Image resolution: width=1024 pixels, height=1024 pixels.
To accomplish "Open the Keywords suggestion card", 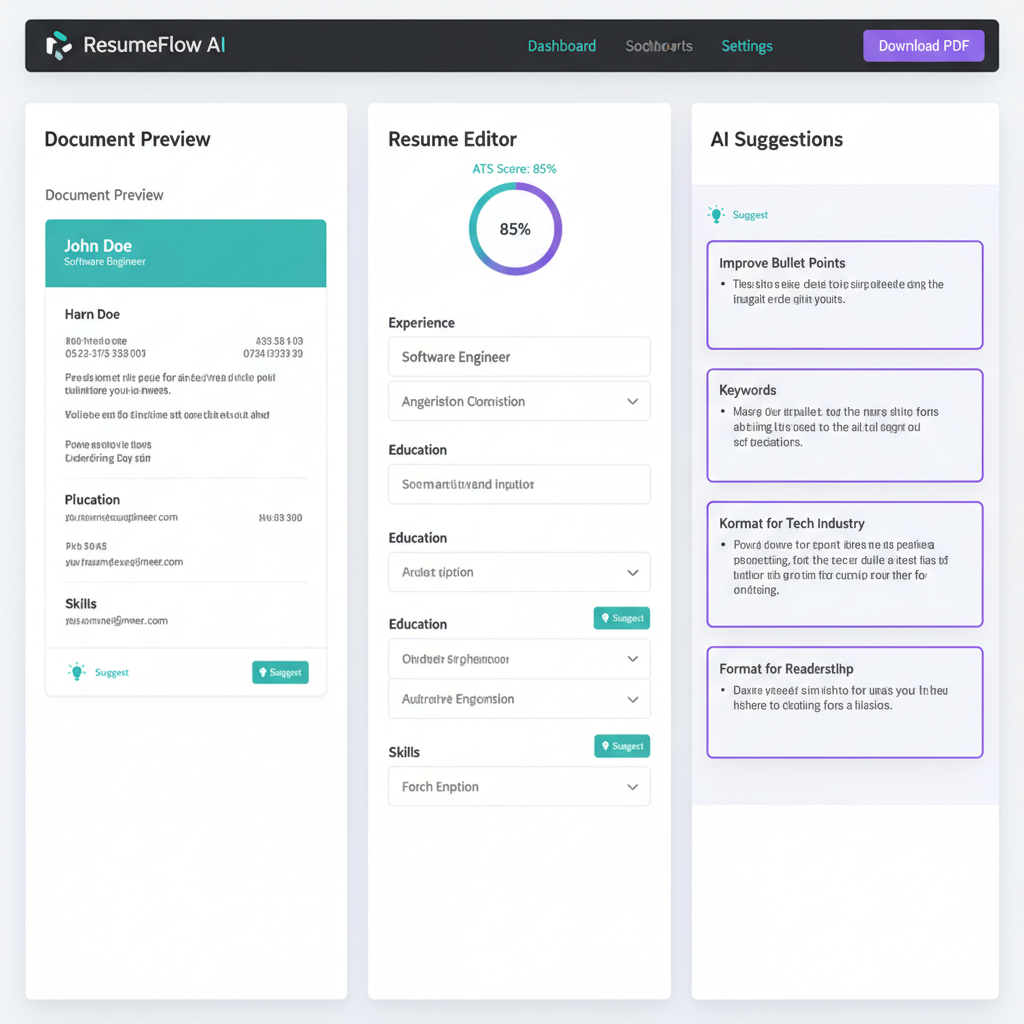I will tap(844, 425).
